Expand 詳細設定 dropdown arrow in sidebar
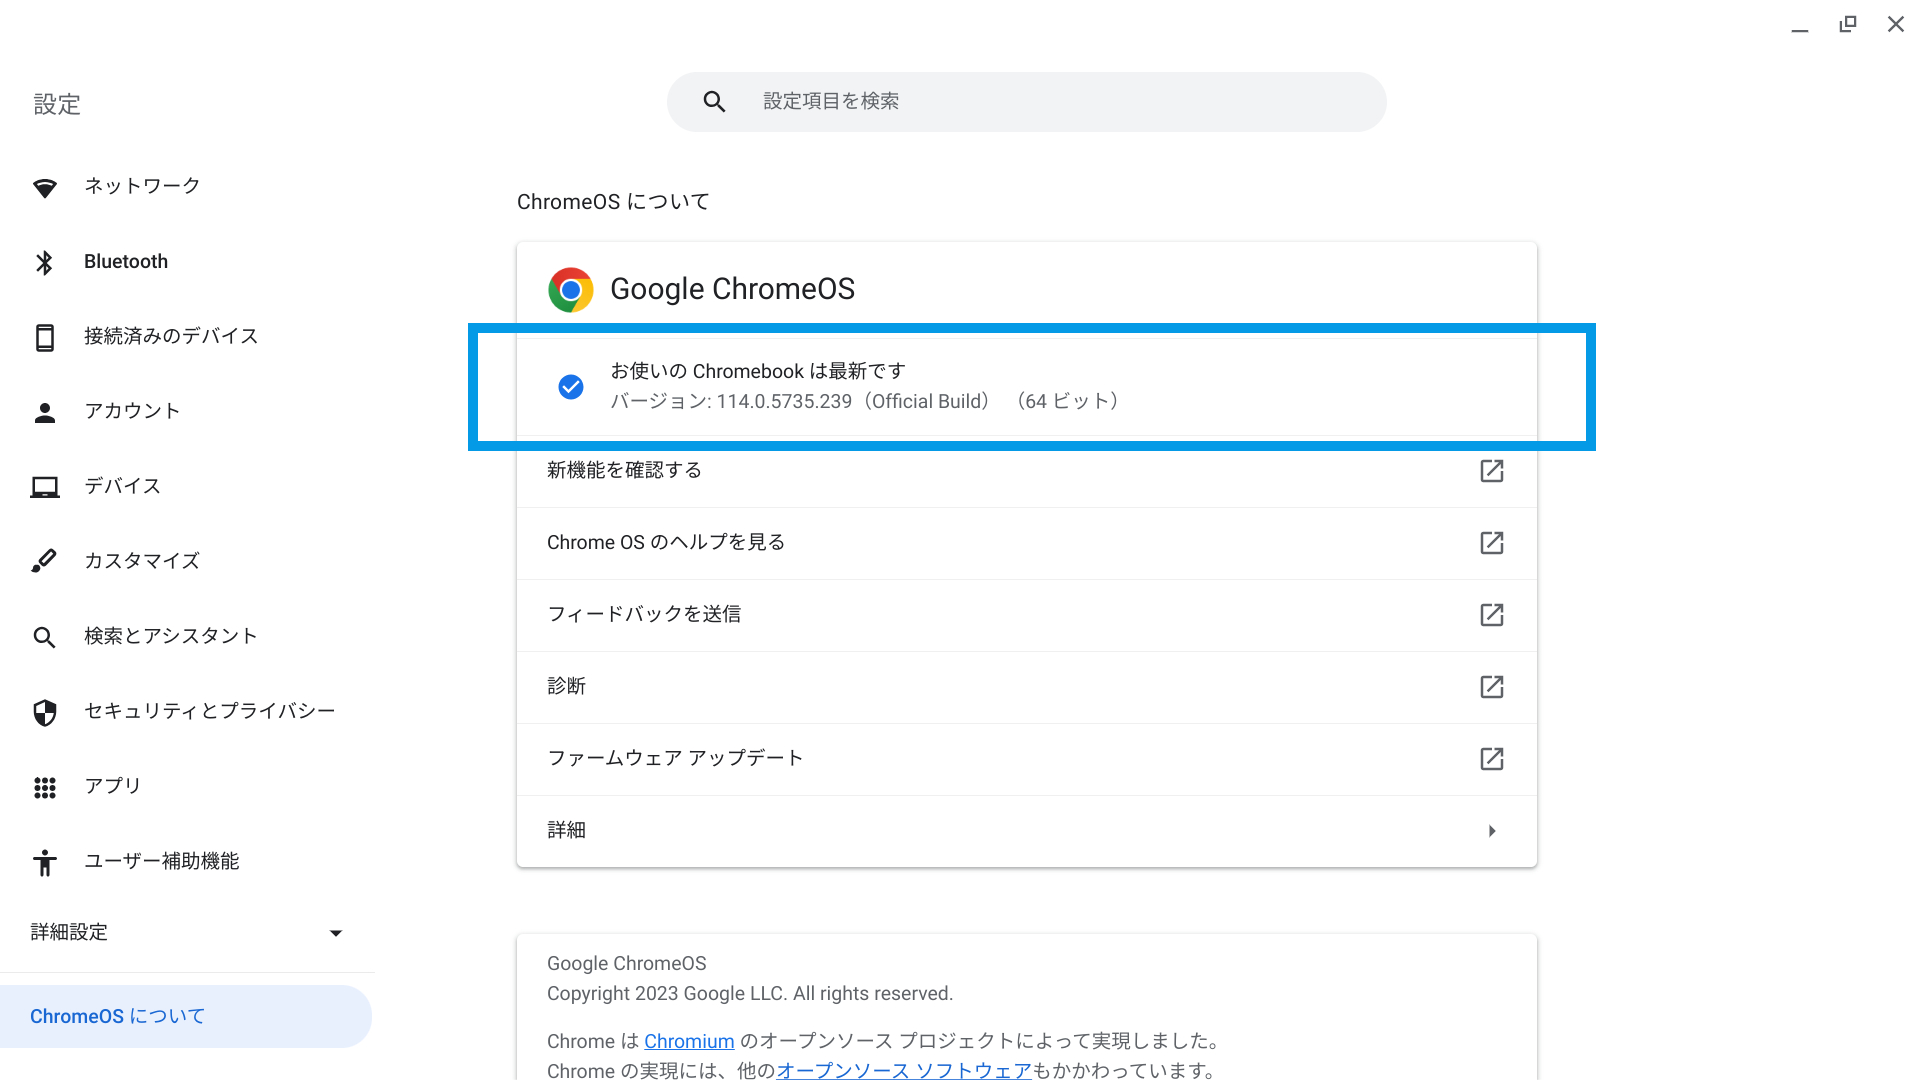 [x=336, y=933]
